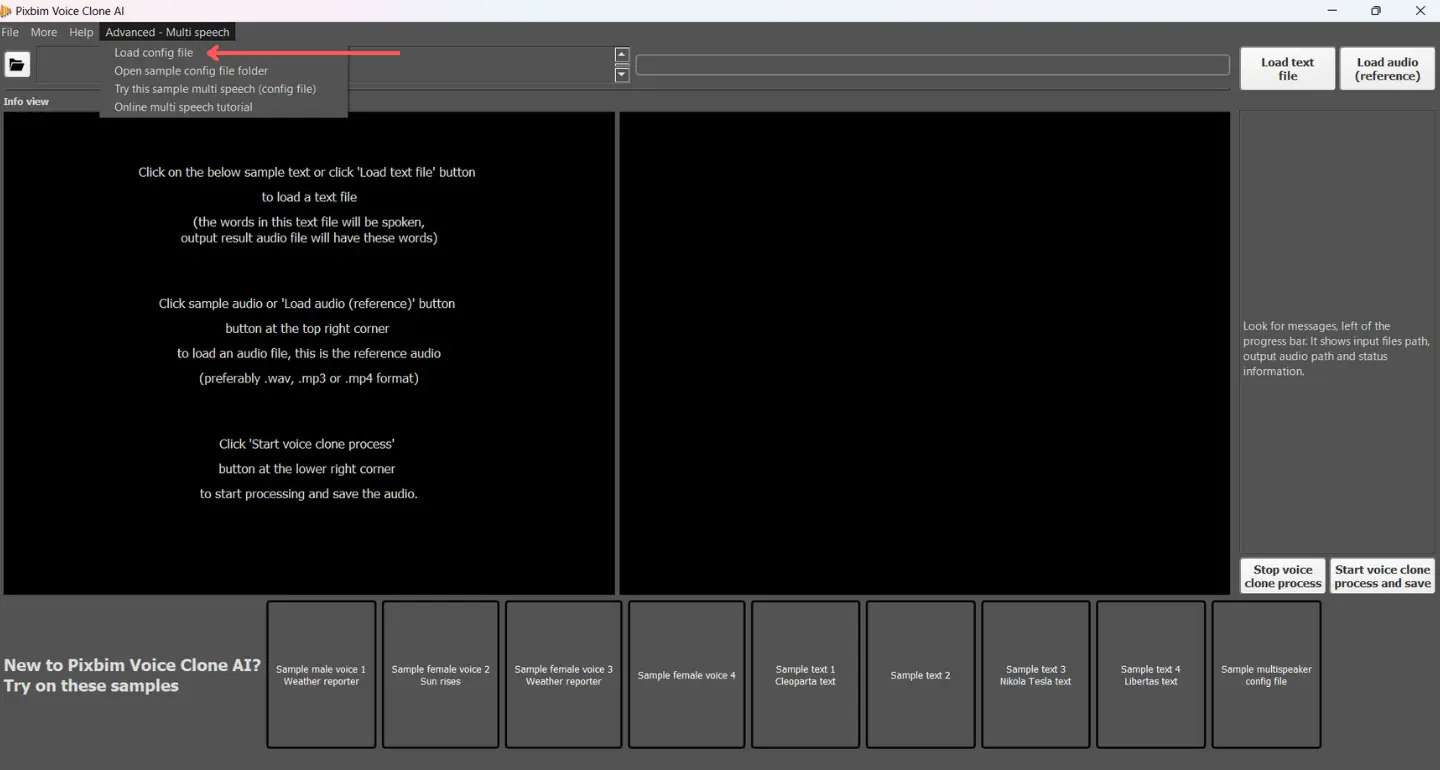Click Start voice clone process and save

click(x=1382, y=576)
